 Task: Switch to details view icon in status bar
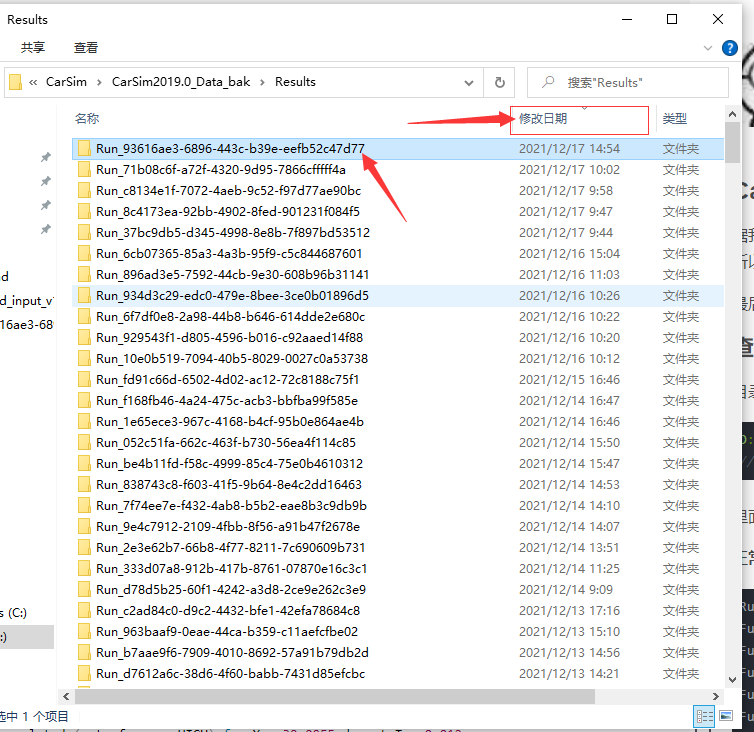(x=704, y=717)
